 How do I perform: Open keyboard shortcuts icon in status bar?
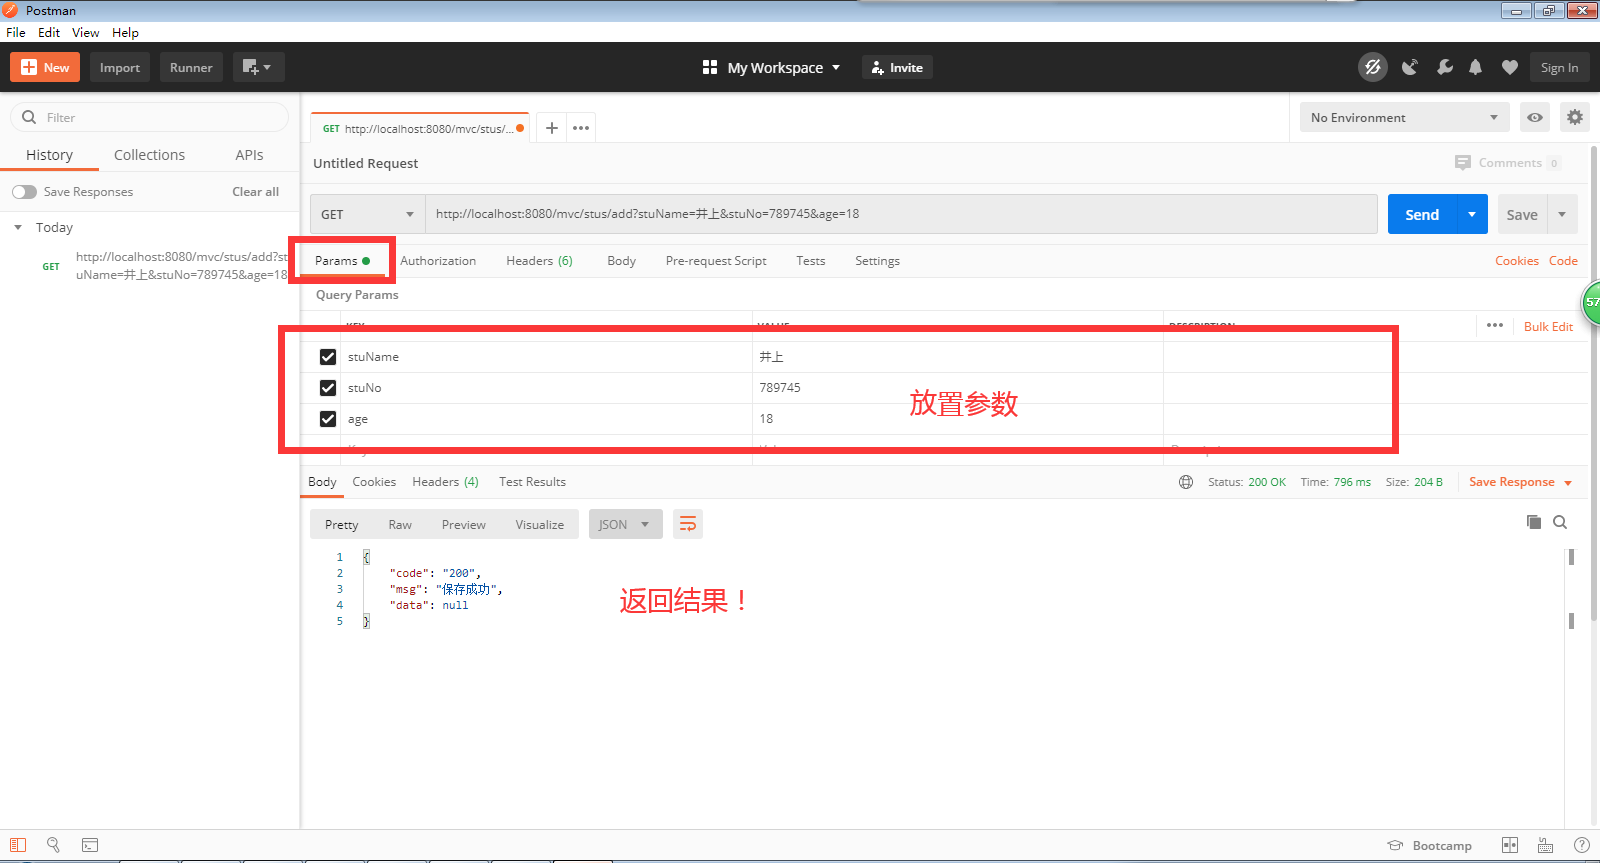1545,845
